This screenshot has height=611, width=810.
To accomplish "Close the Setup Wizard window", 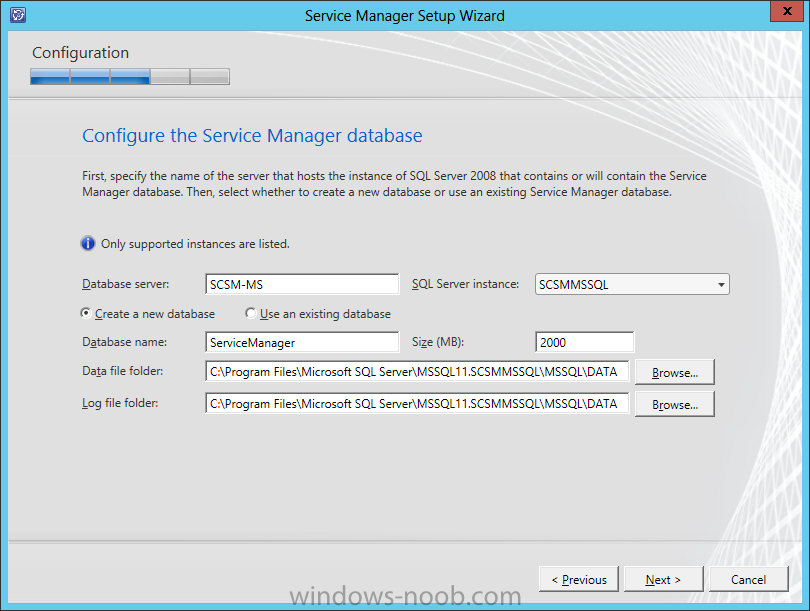I will coord(787,11).
